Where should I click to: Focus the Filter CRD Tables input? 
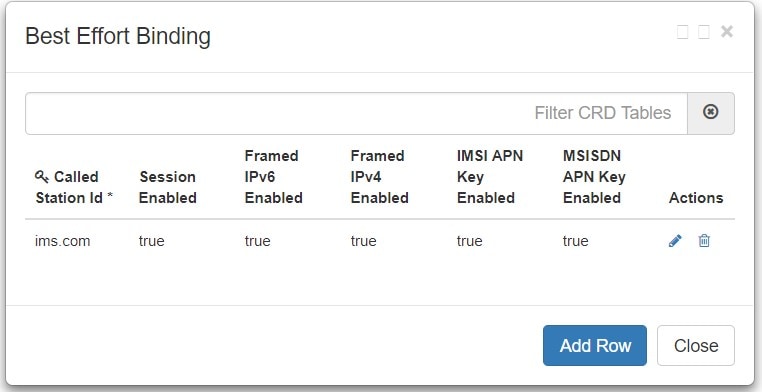[356, 113]
